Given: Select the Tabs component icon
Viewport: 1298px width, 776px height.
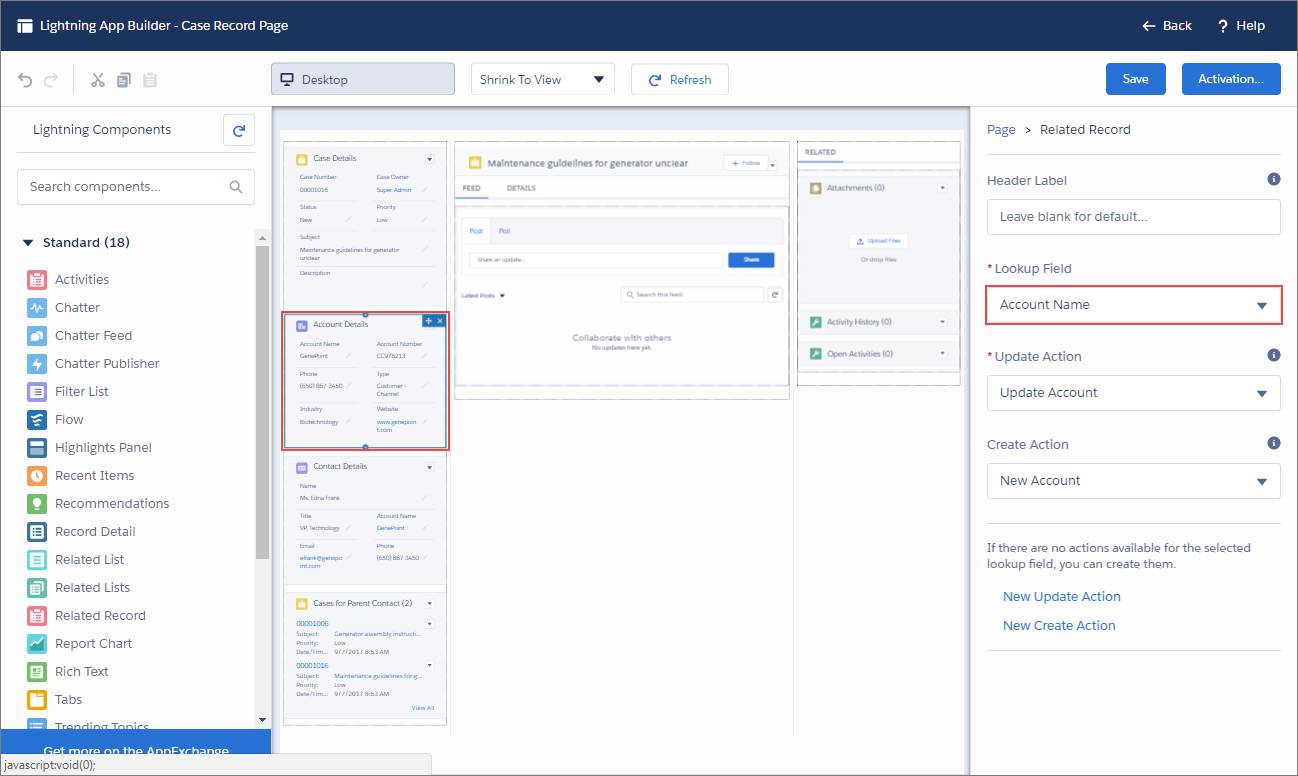Looking at the screenshot, I should coord(37,700).
